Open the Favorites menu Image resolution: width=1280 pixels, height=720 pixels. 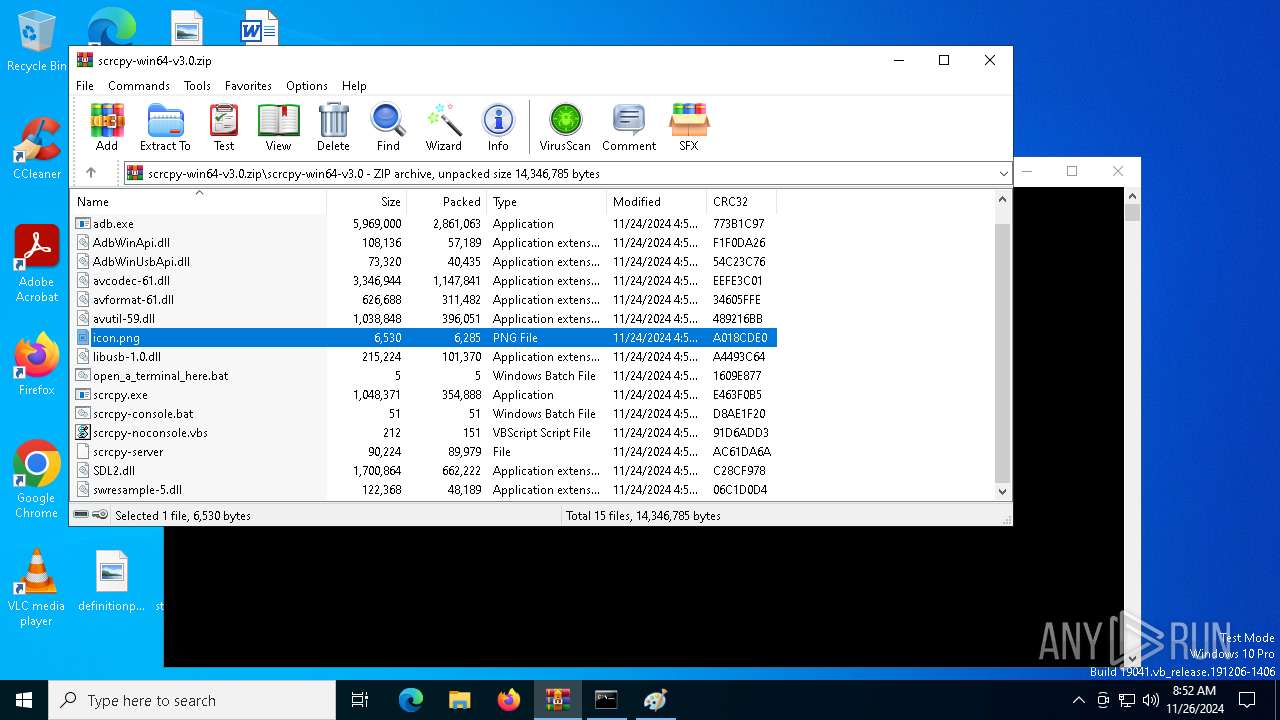tap(248, 86)
